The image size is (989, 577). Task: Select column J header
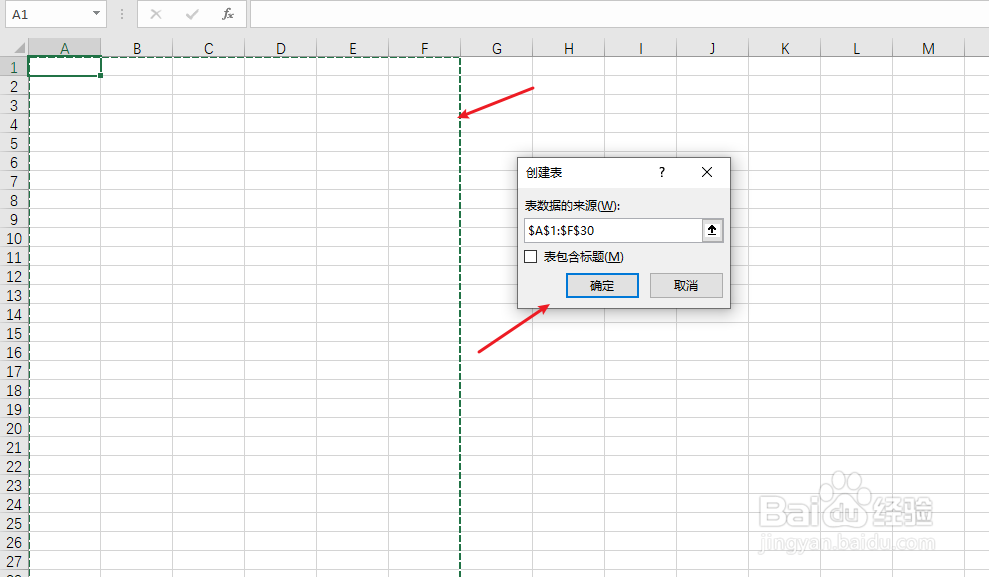tap(713, 48)
